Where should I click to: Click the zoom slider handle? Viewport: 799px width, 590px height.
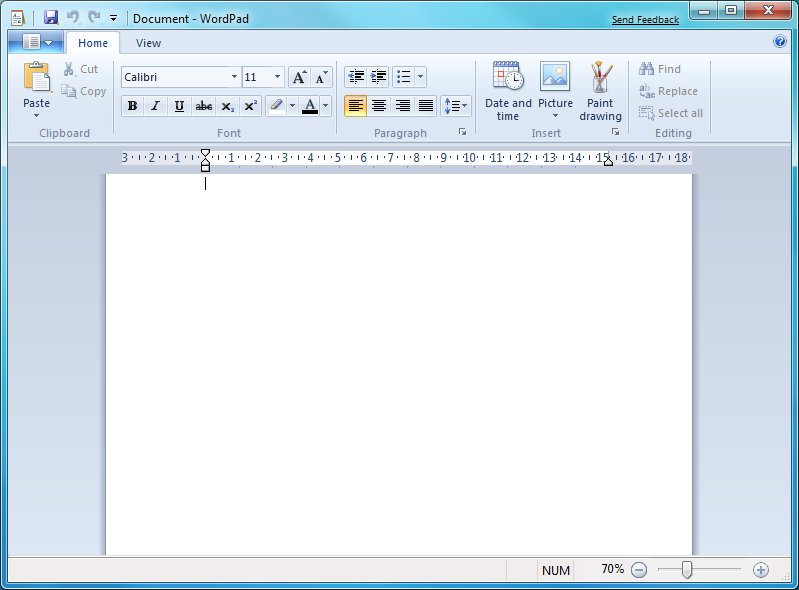687,570
